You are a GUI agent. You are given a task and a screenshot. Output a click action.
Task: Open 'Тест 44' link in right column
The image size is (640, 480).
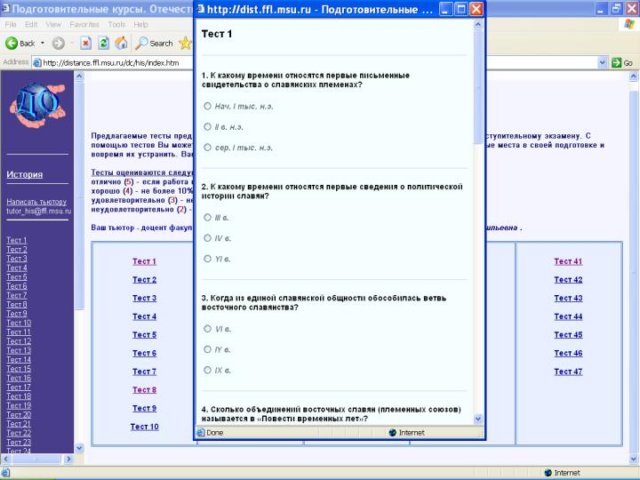coord(568,316)
